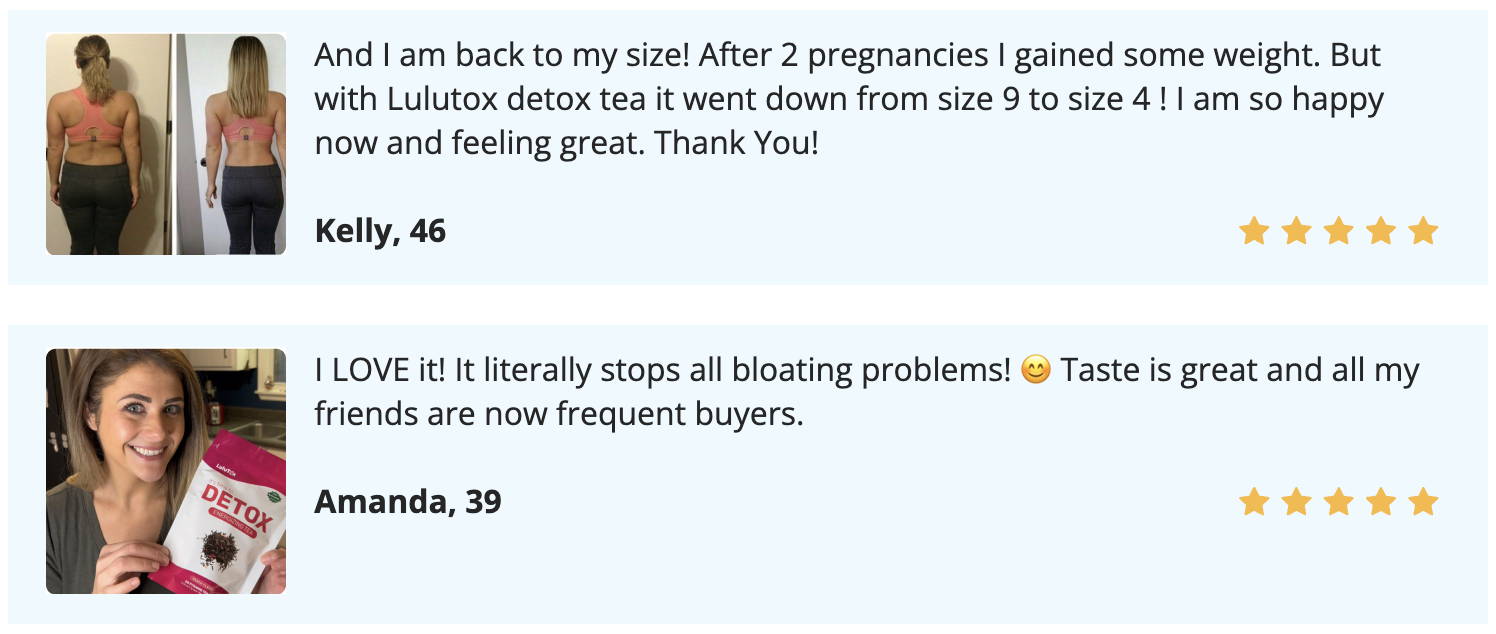
Task: Click the fourth star in Amanda's rating
Action: point(1380,502)
